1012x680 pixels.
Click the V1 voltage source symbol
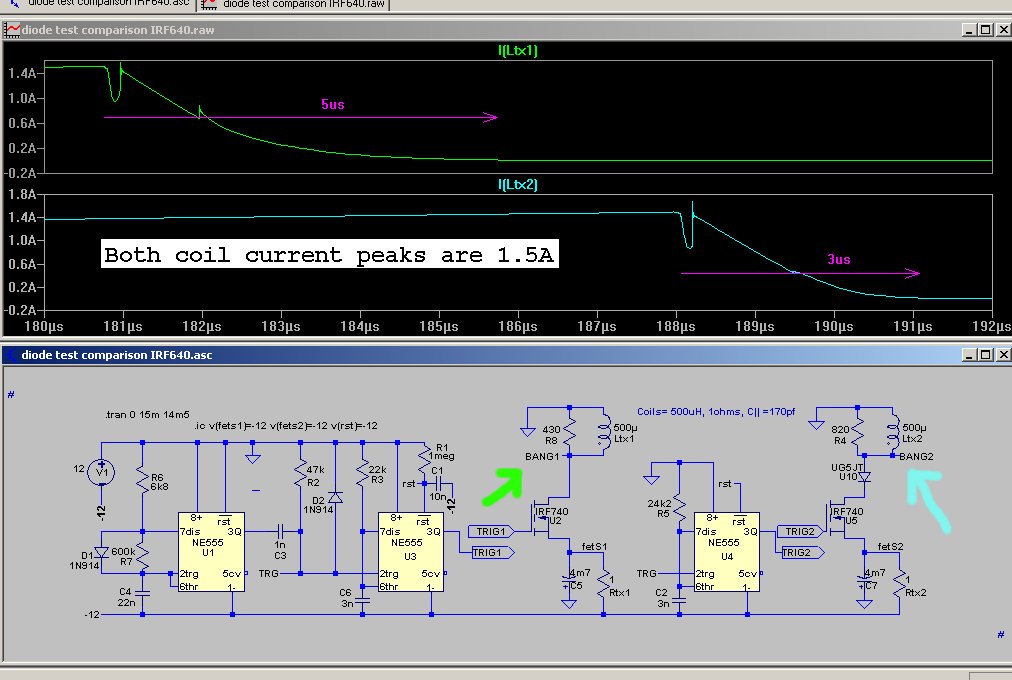click(x=101, y=472)
